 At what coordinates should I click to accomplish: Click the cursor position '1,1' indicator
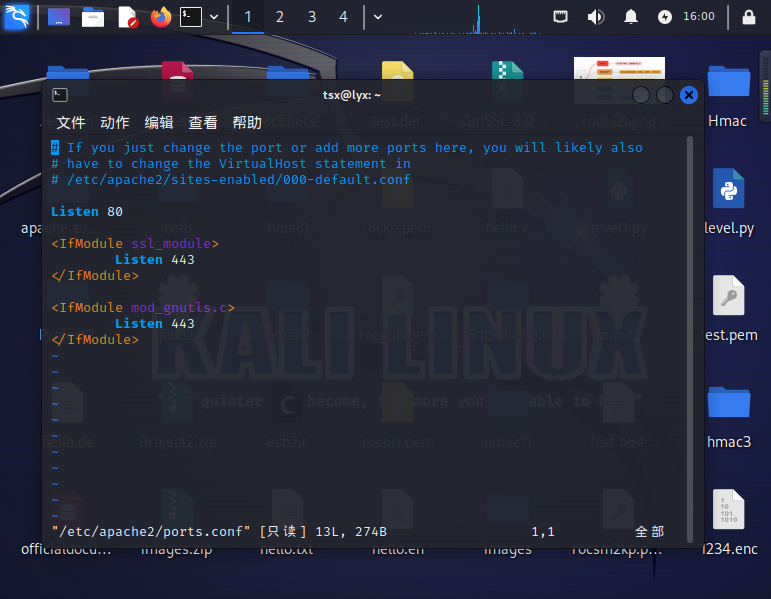click(x=543, y=532)
